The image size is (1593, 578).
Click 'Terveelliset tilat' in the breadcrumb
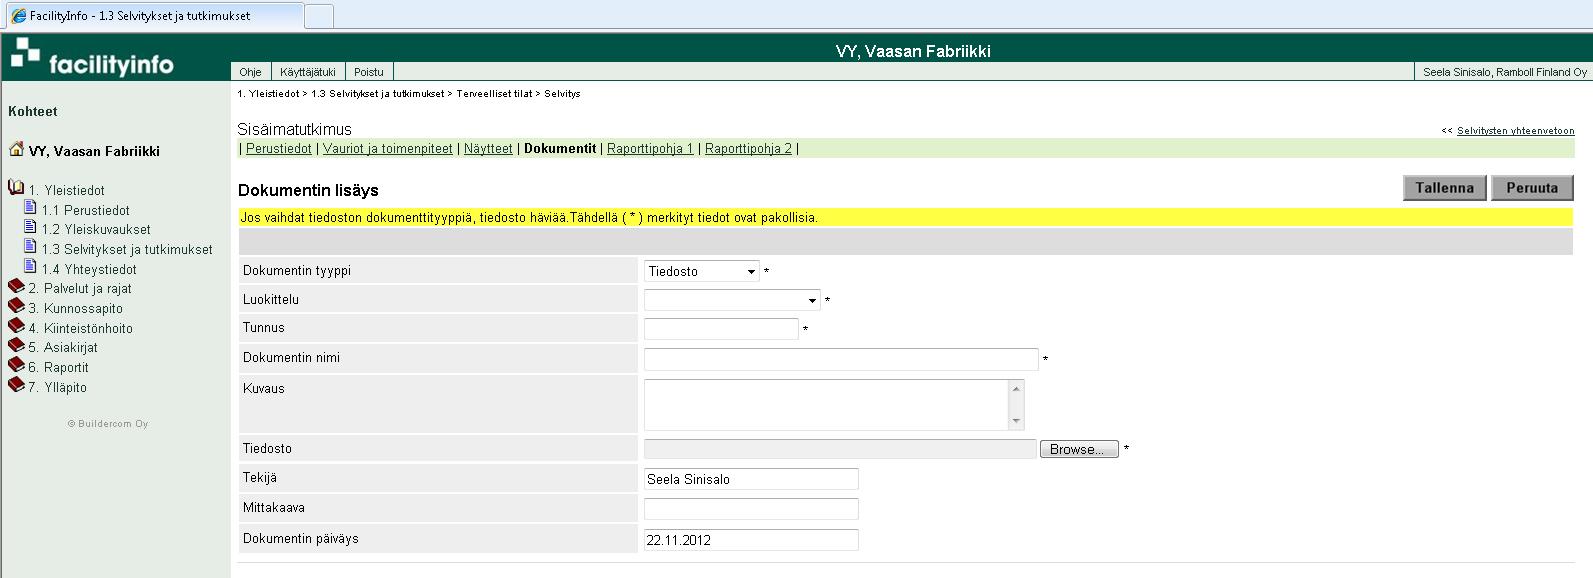(x=494, y=94)
